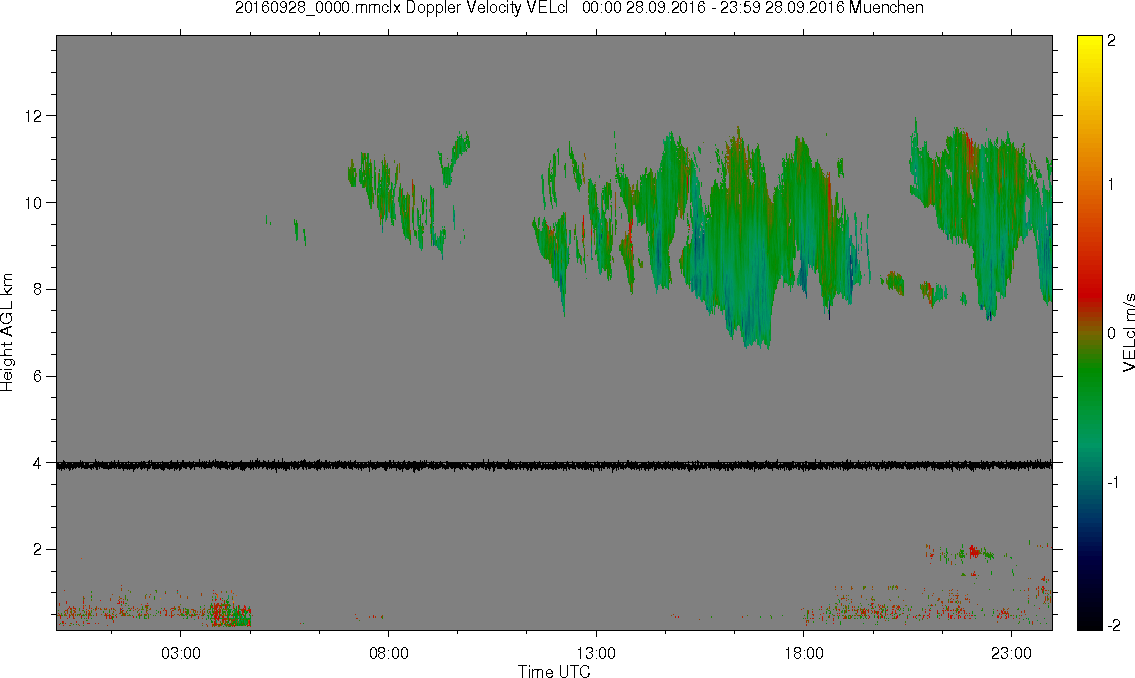Click the 'VELcl m/s' colorbar title
This screenshot has height=678, width=1135.
tap(1128, 332)
